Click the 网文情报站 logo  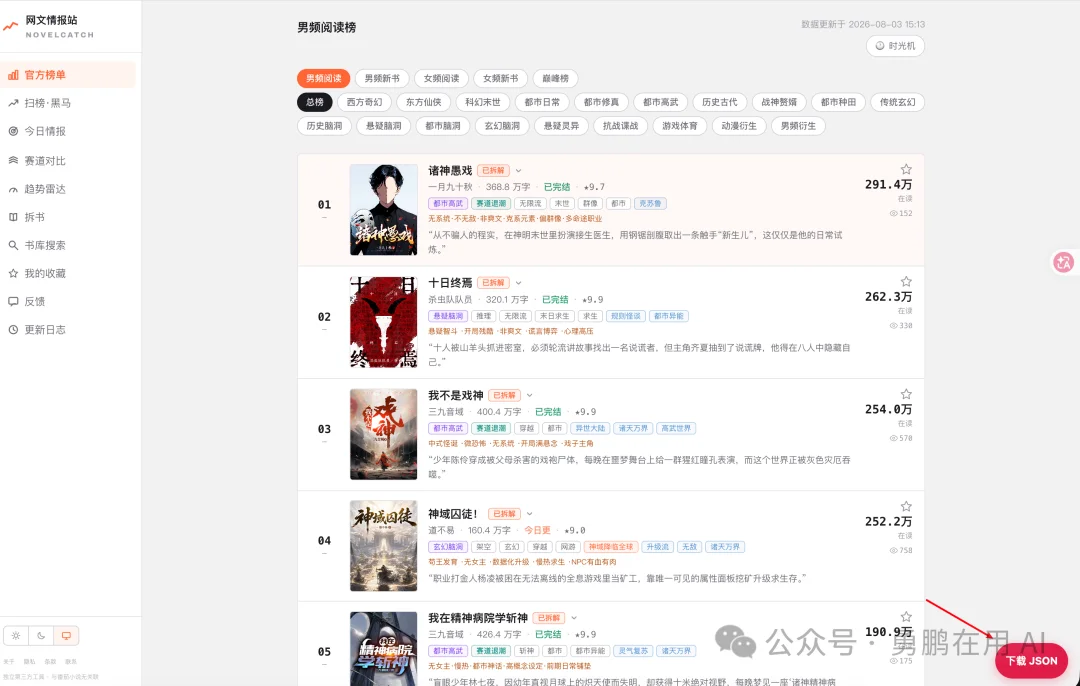tap(48, 26)
